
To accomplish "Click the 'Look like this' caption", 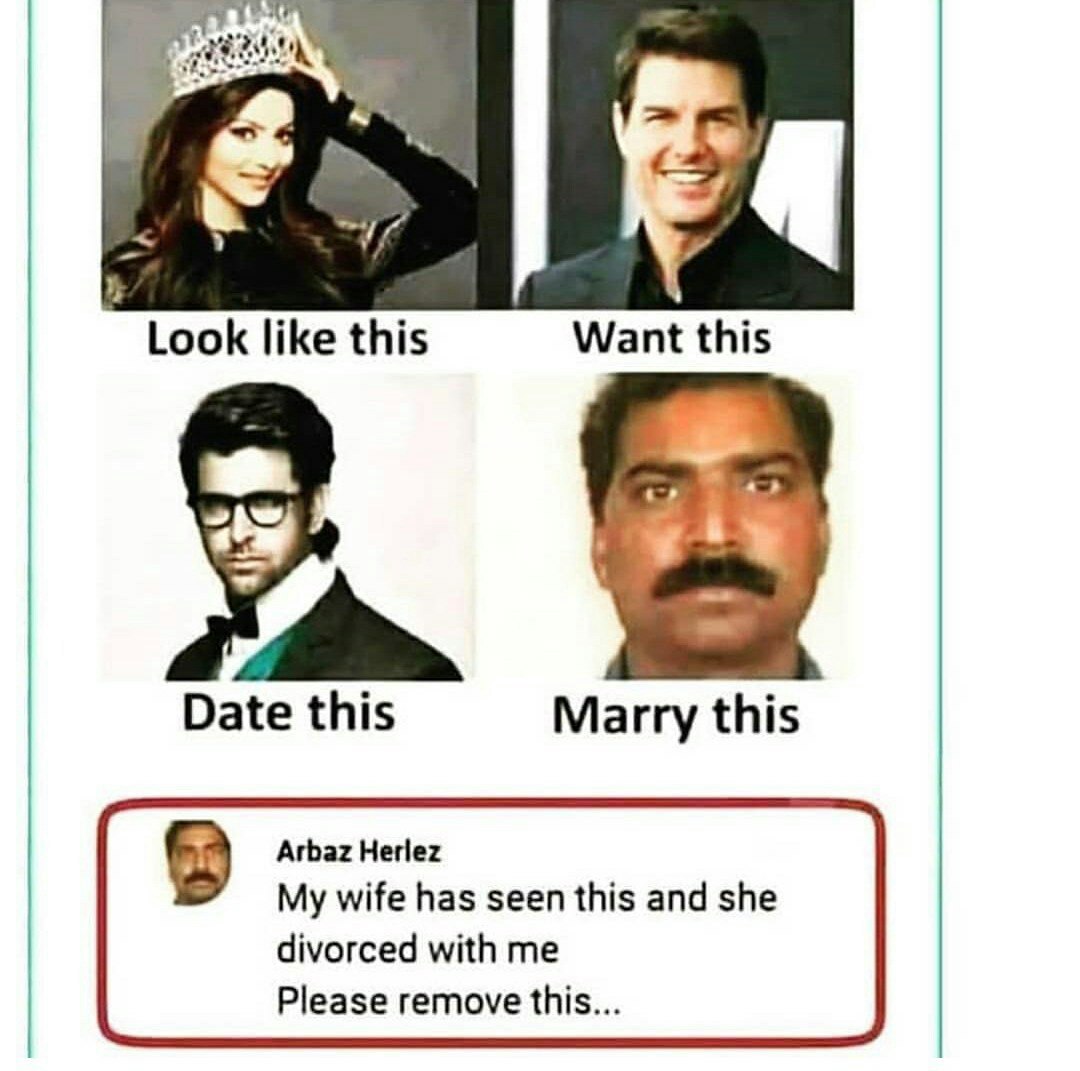I will click(287, 339).
